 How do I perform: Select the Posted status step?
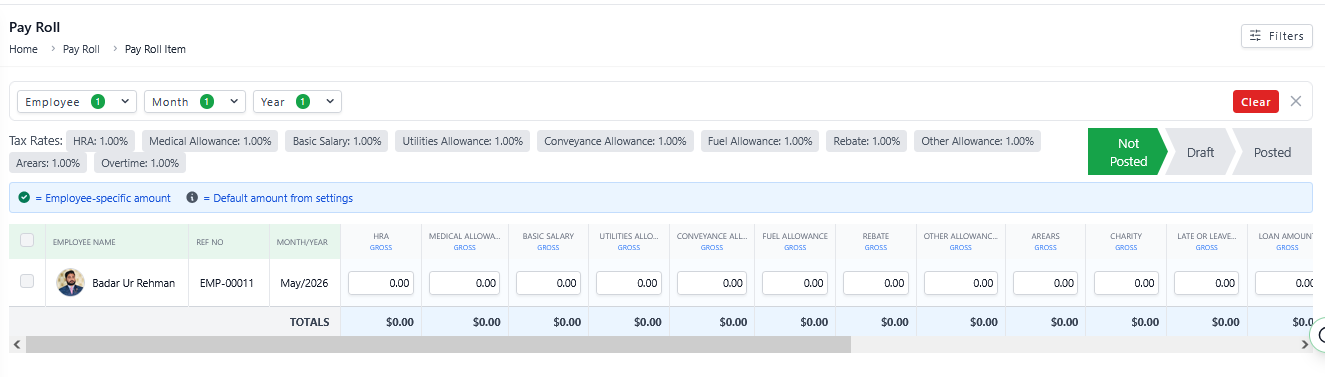tap(1272, 152)
